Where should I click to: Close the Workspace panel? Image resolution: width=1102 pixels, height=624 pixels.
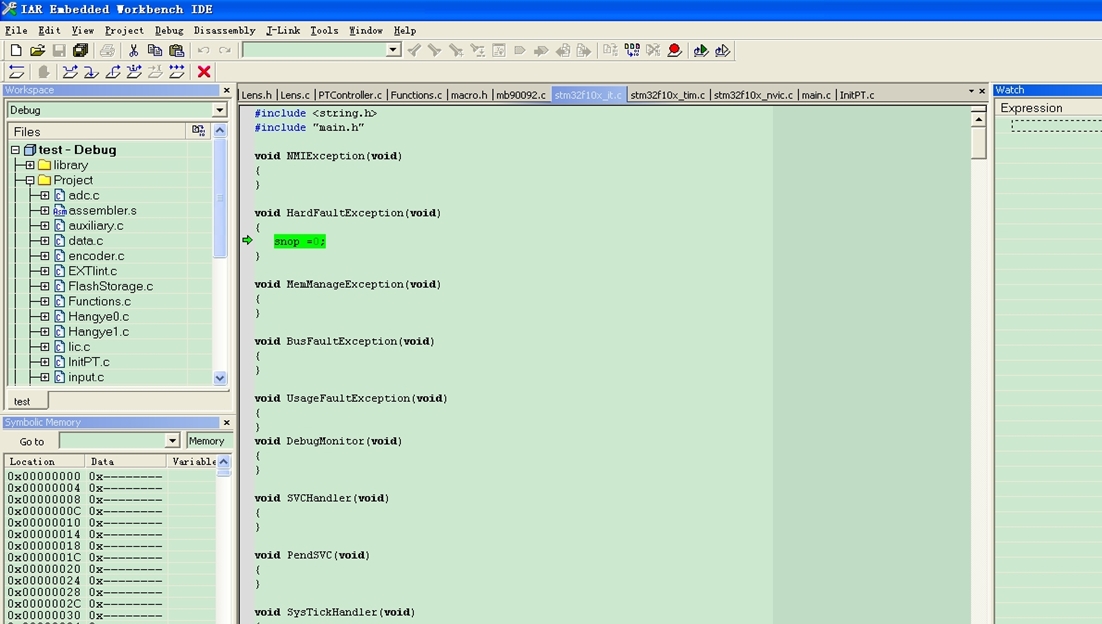point(226,90)
